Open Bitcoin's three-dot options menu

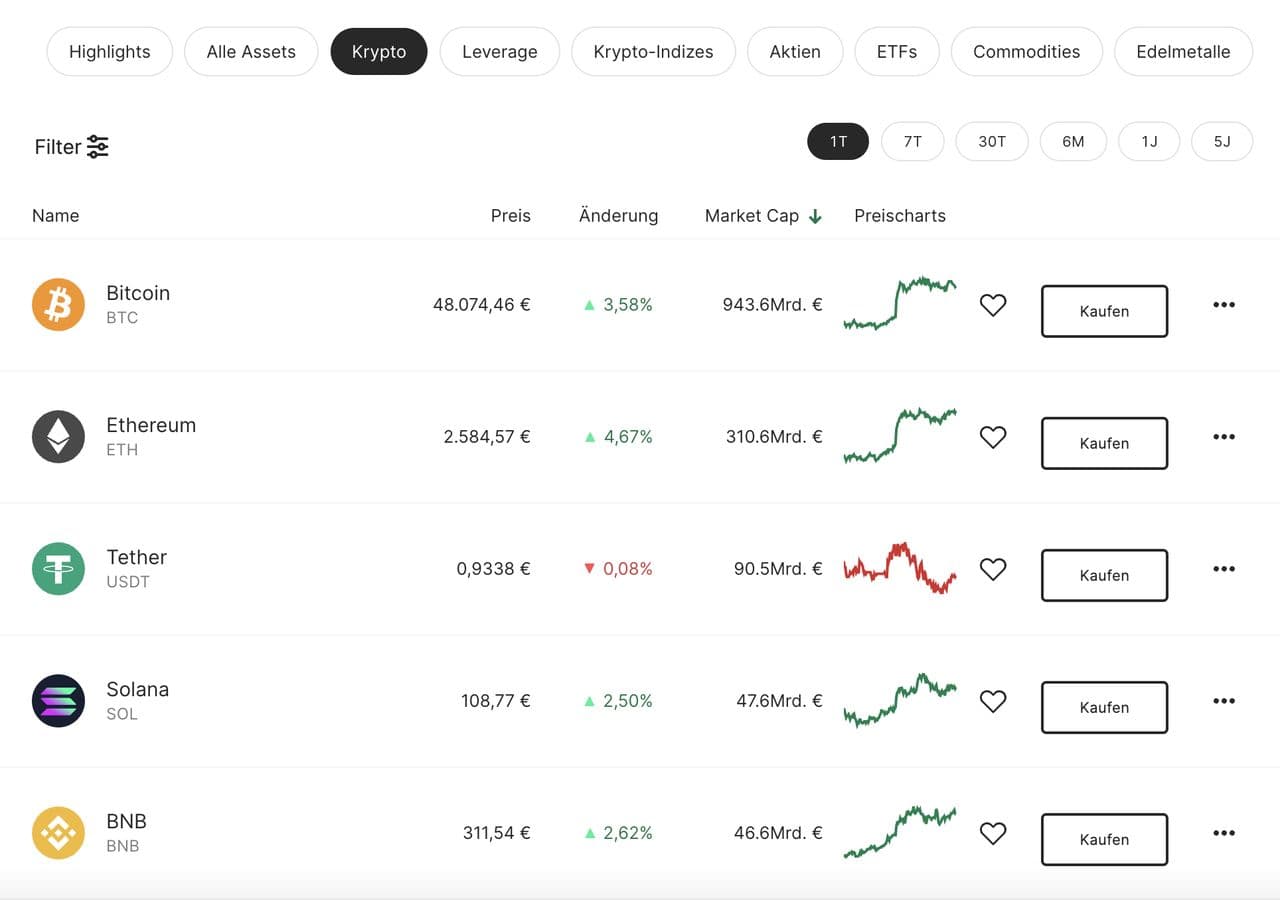pos(1223,305)
